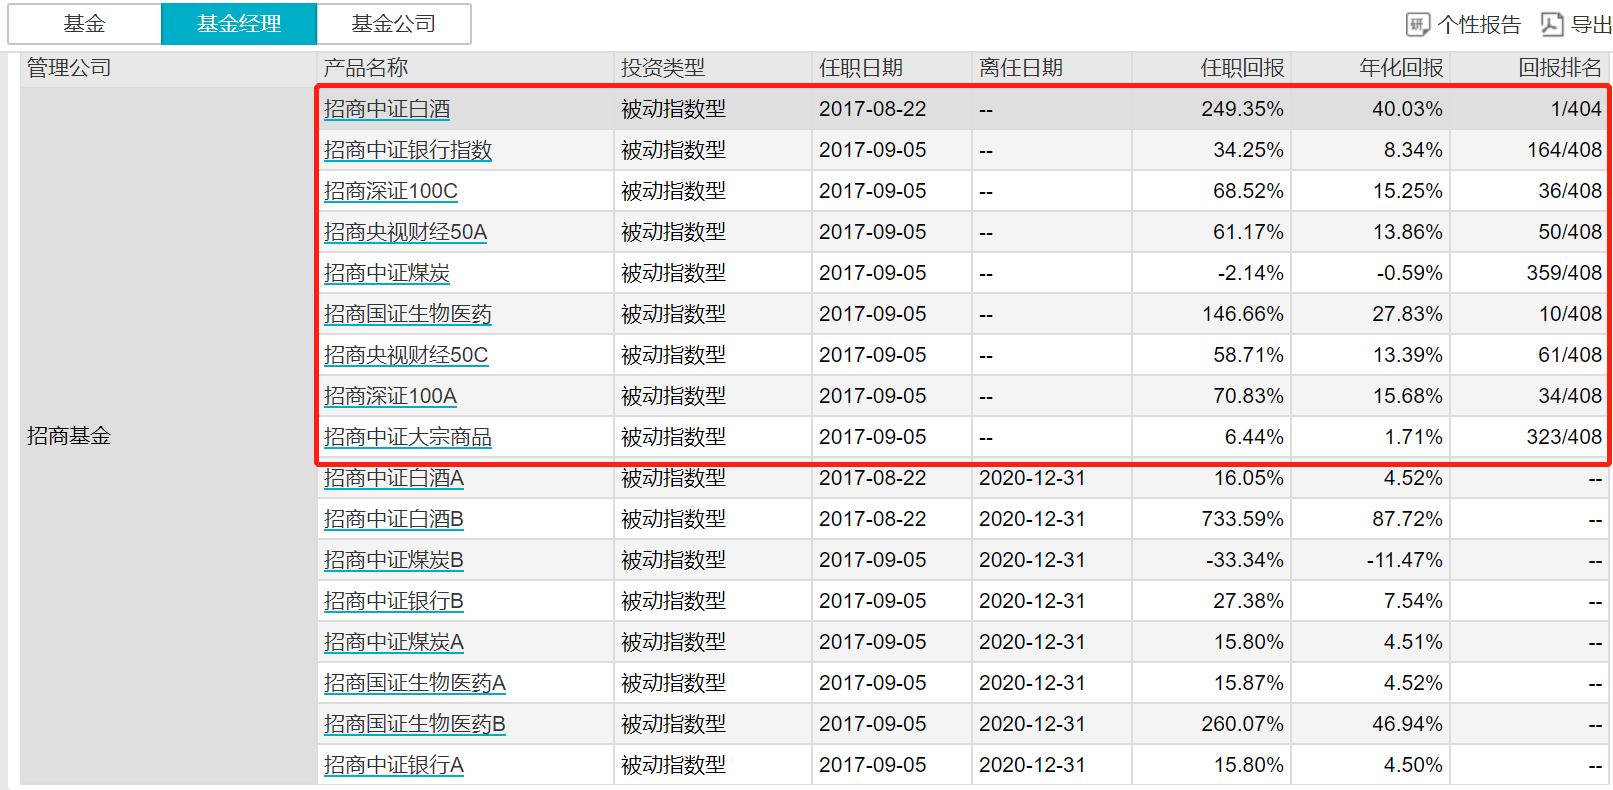This screenshot has width=1613, height=790.
Task: Open the 基金公司 tab
Action: coord(393,24)
